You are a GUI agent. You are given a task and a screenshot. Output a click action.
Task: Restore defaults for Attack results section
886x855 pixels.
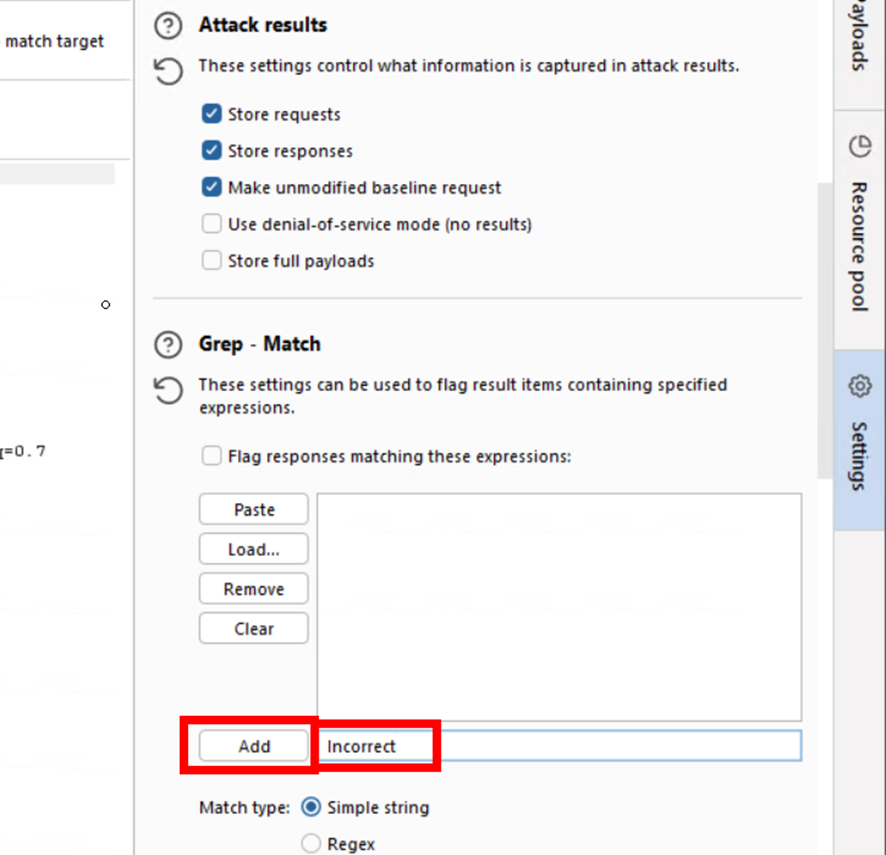click(x=168, y=71)
